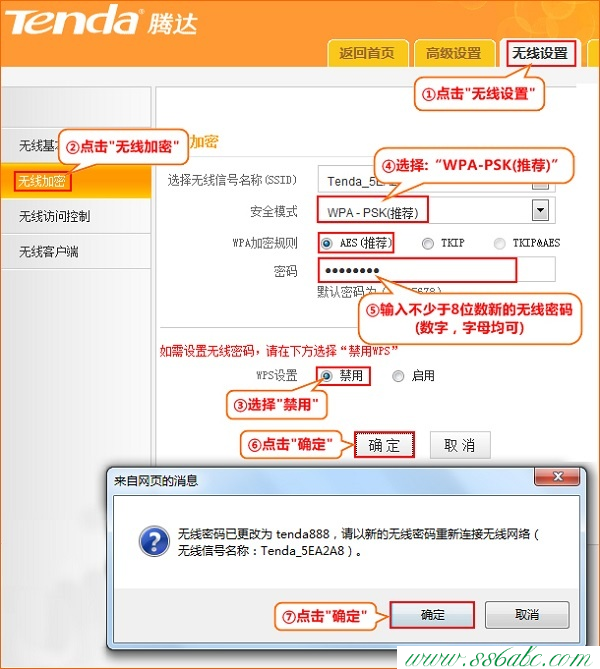
Task: Select the TKIP&AES radio button
Action: point(498,243)
